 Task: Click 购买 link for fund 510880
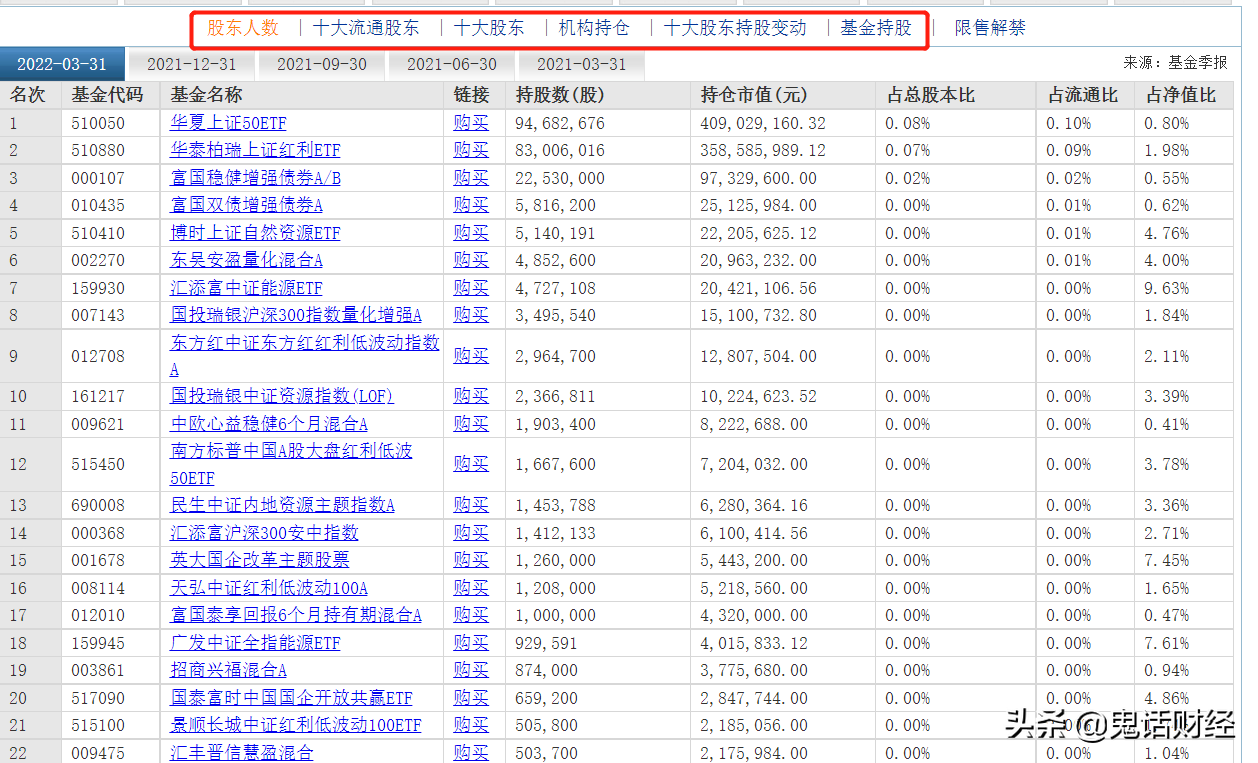click(471, 150)
